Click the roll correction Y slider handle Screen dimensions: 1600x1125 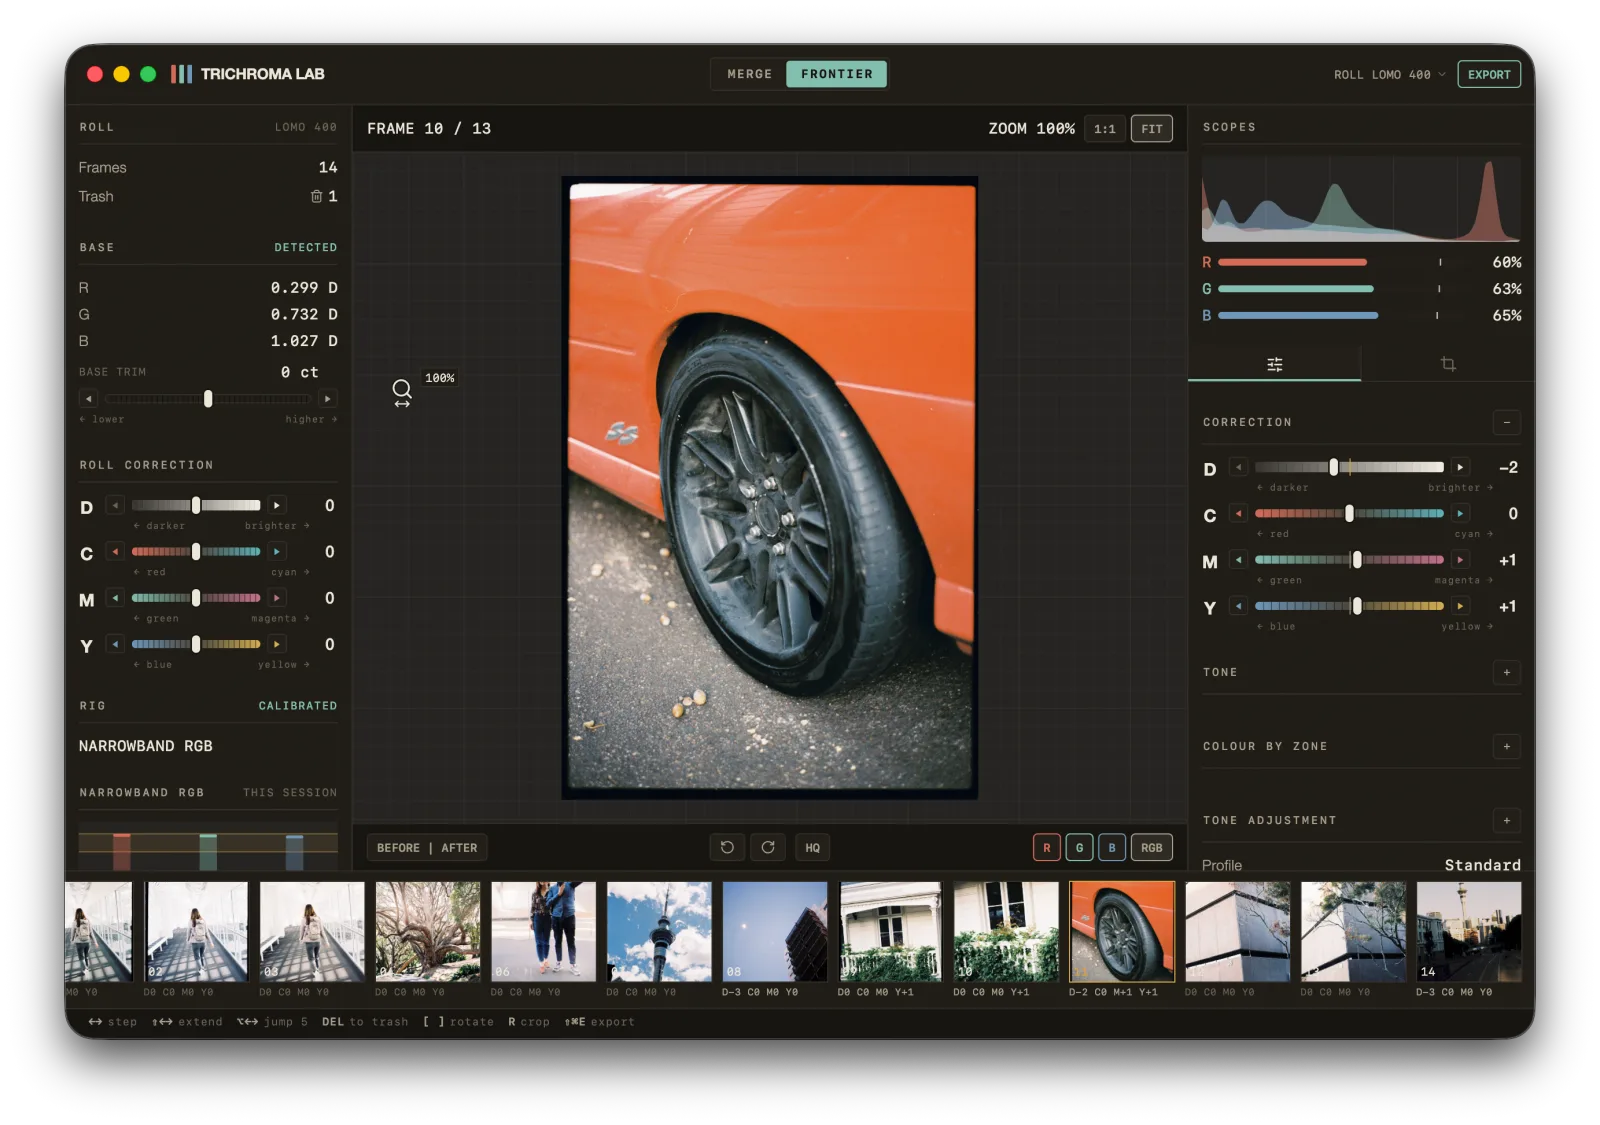(196, 644)
